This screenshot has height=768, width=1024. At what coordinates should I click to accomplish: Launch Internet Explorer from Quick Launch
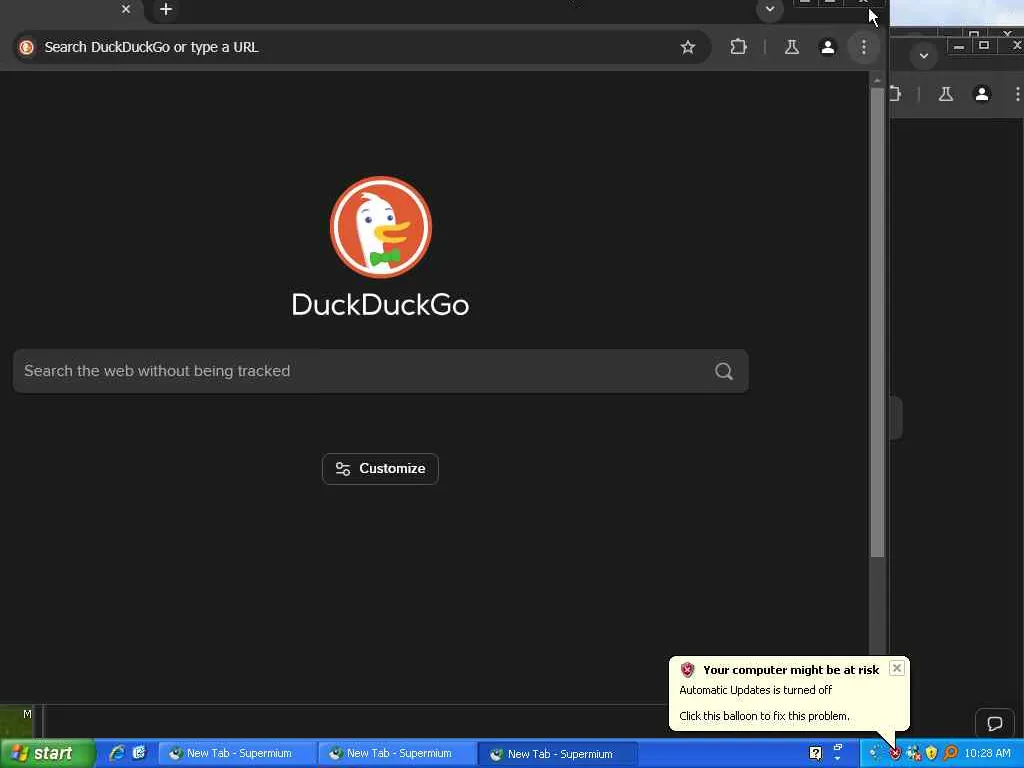click(117, 753)
